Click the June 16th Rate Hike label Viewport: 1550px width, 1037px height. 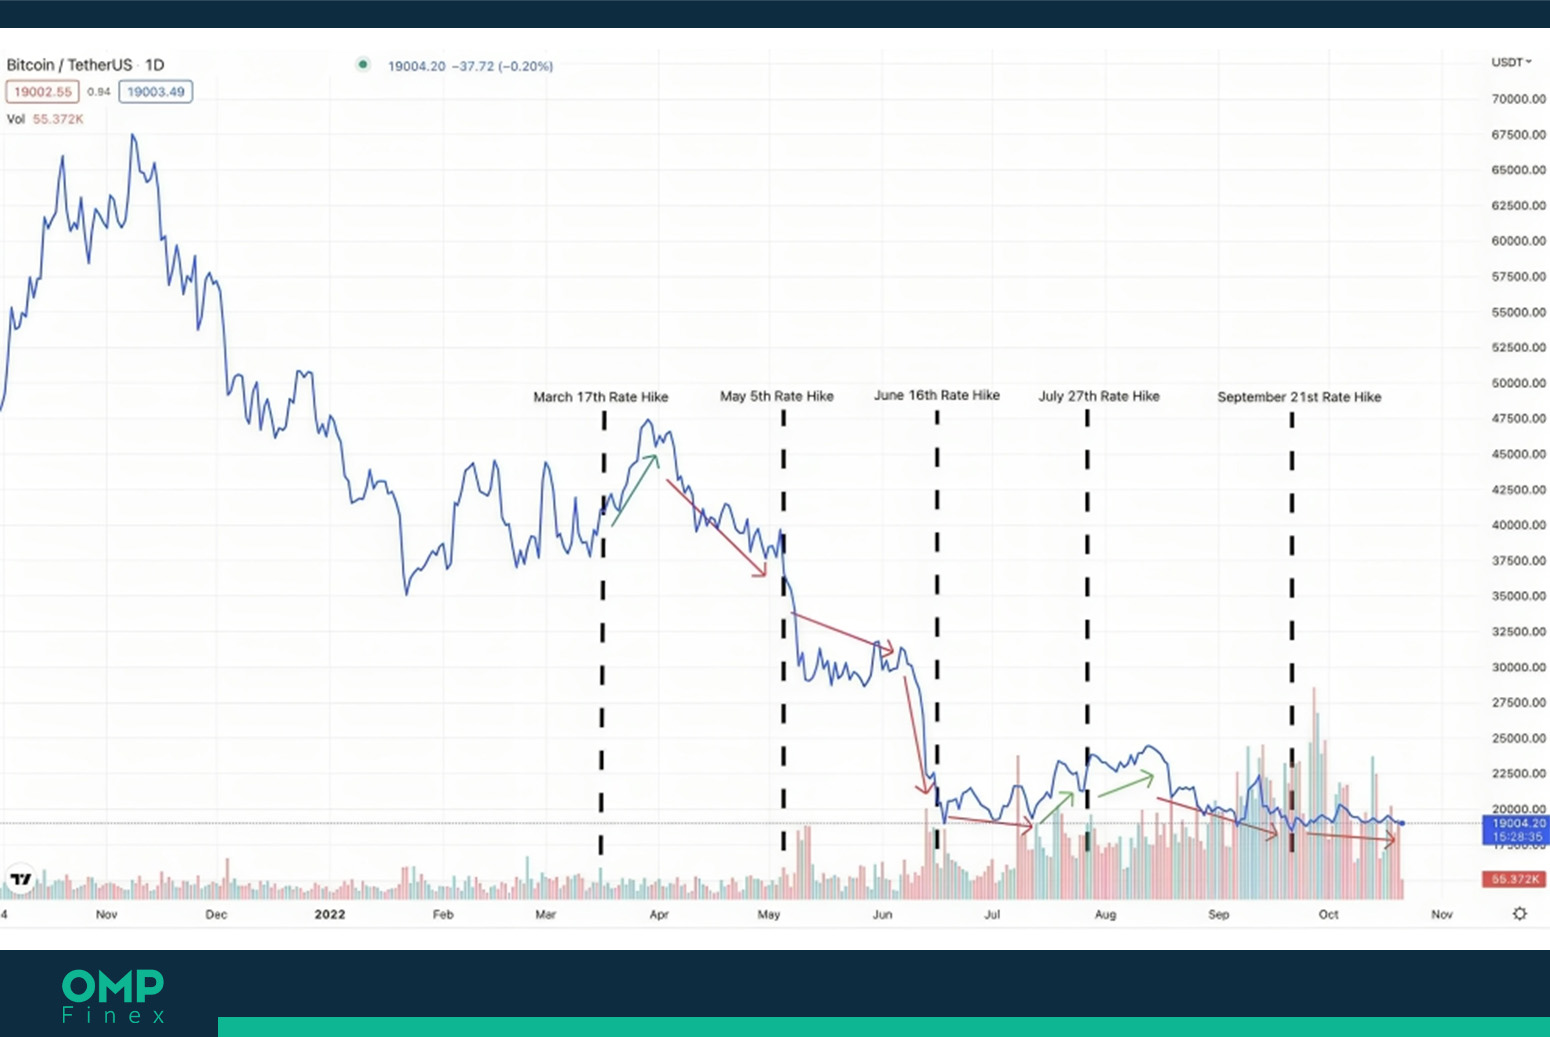[937, 395]
